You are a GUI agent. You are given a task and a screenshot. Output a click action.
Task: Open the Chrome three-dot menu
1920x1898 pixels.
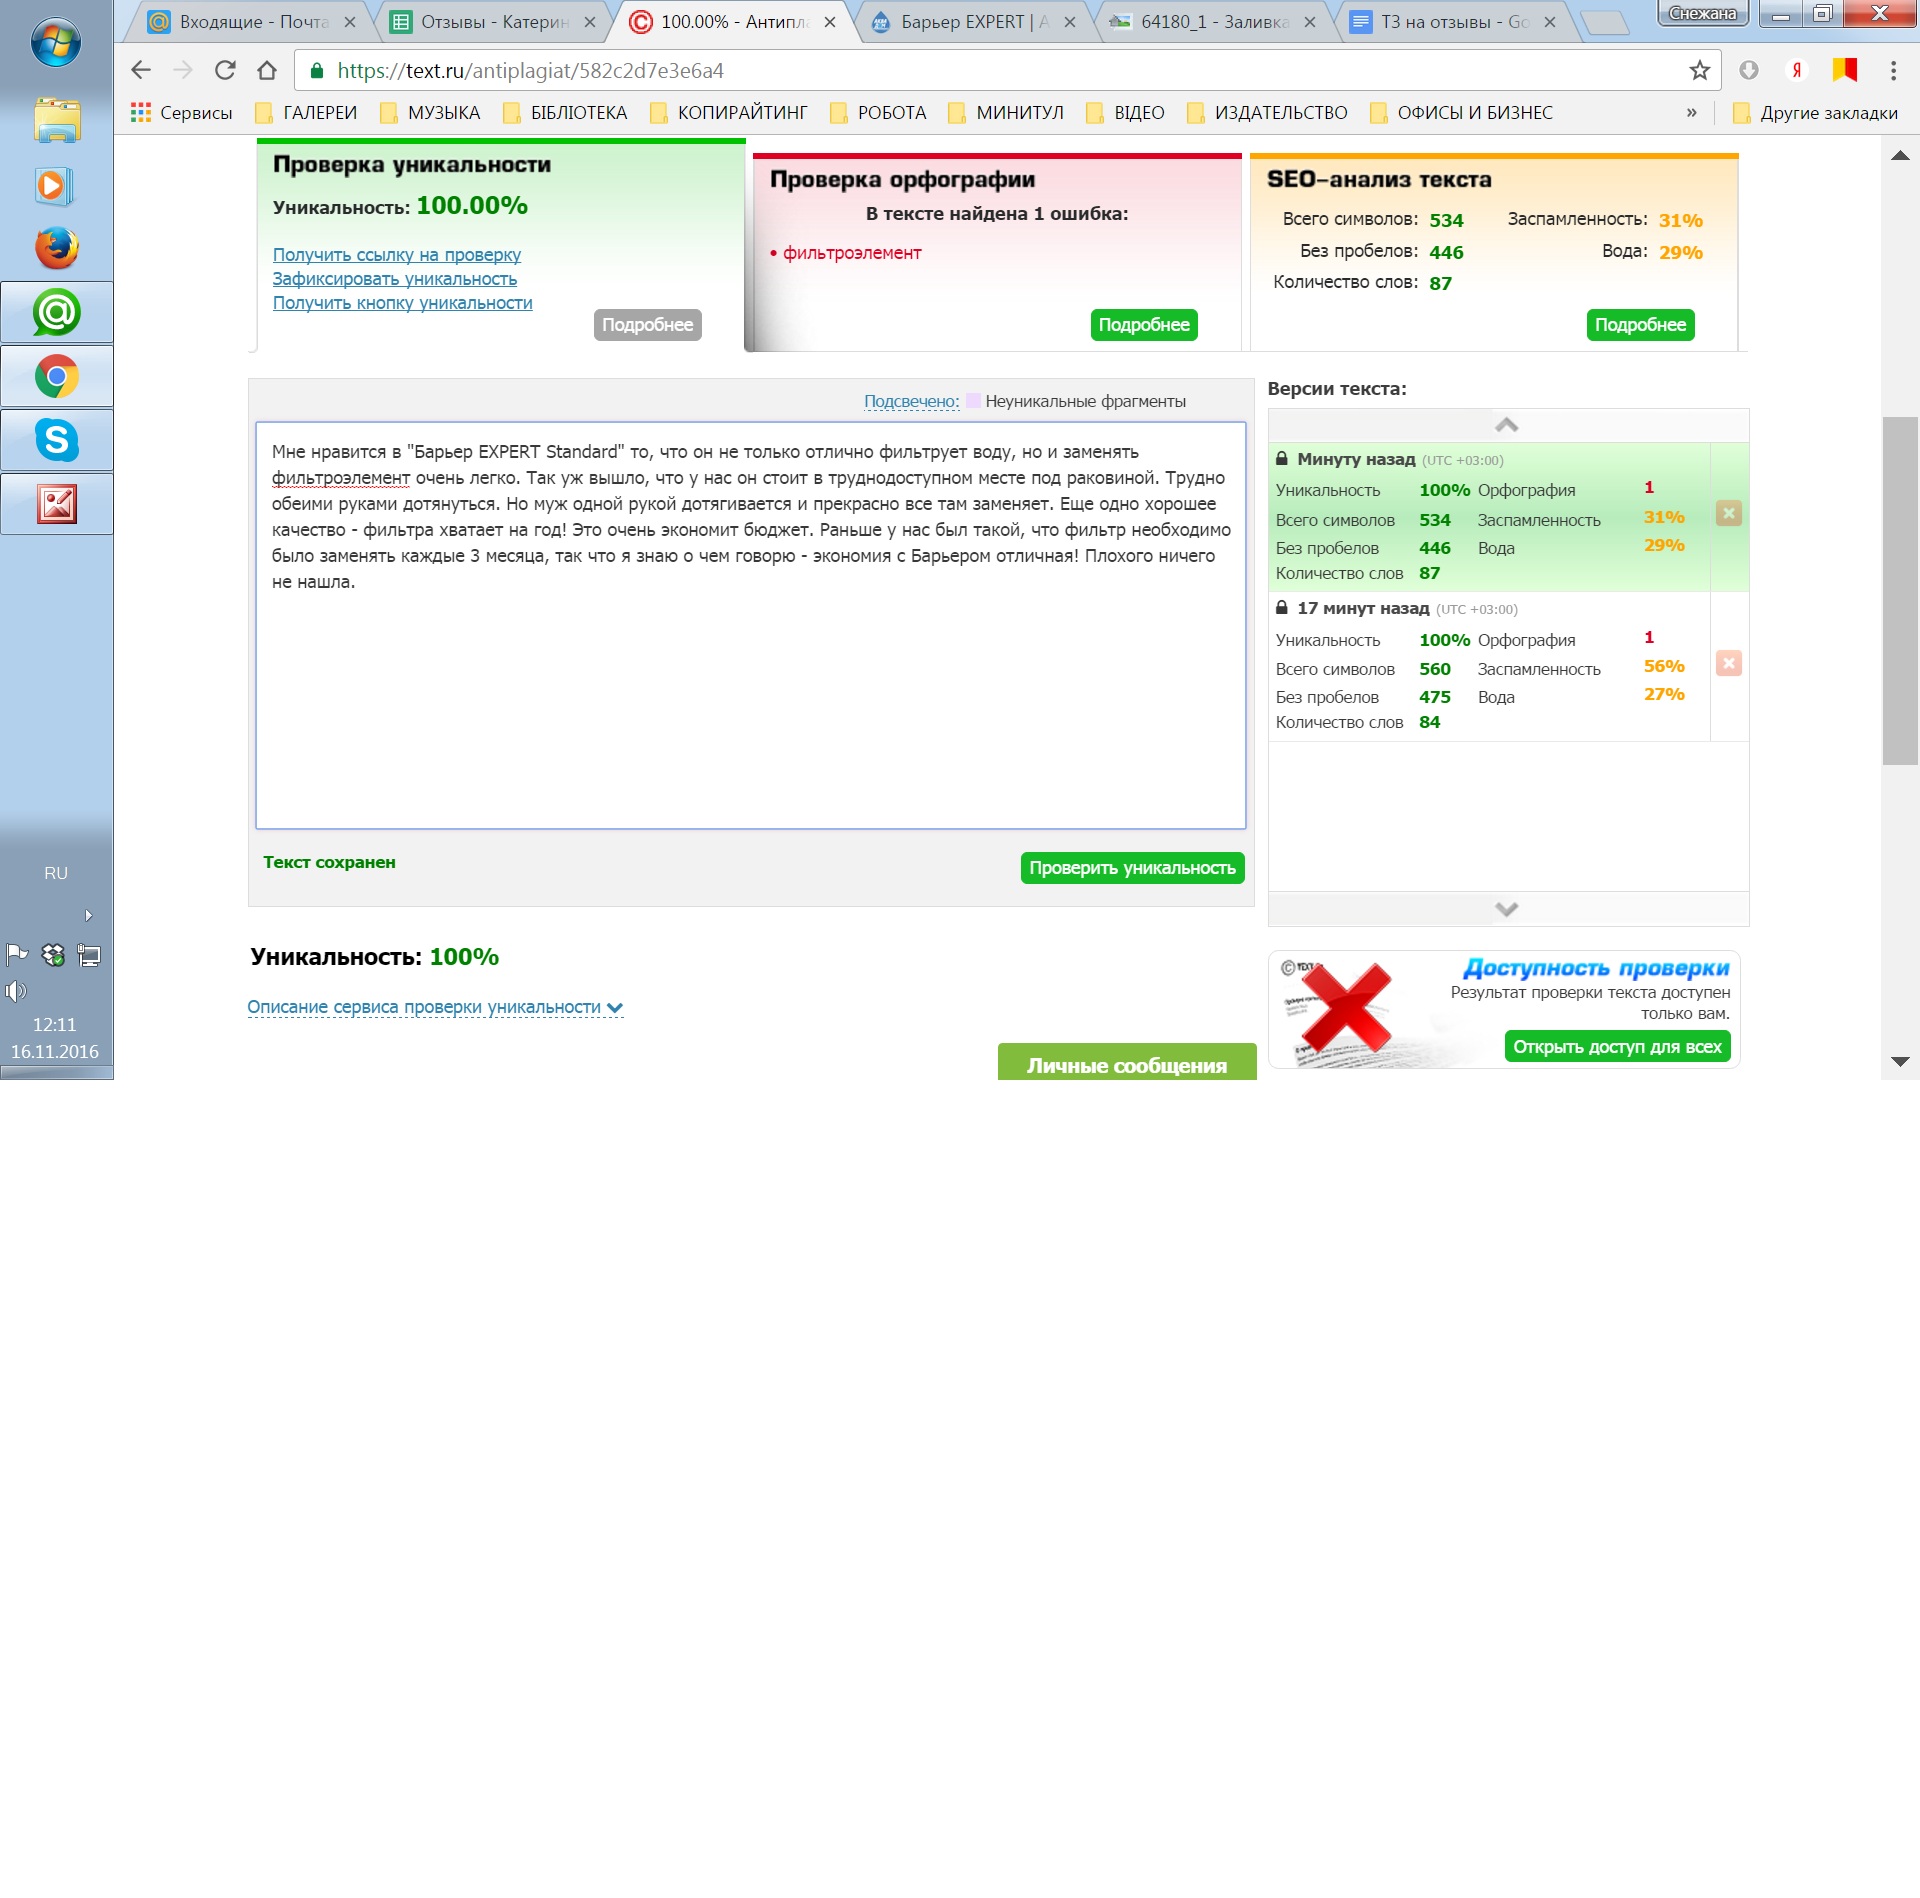coord(1893,70)
